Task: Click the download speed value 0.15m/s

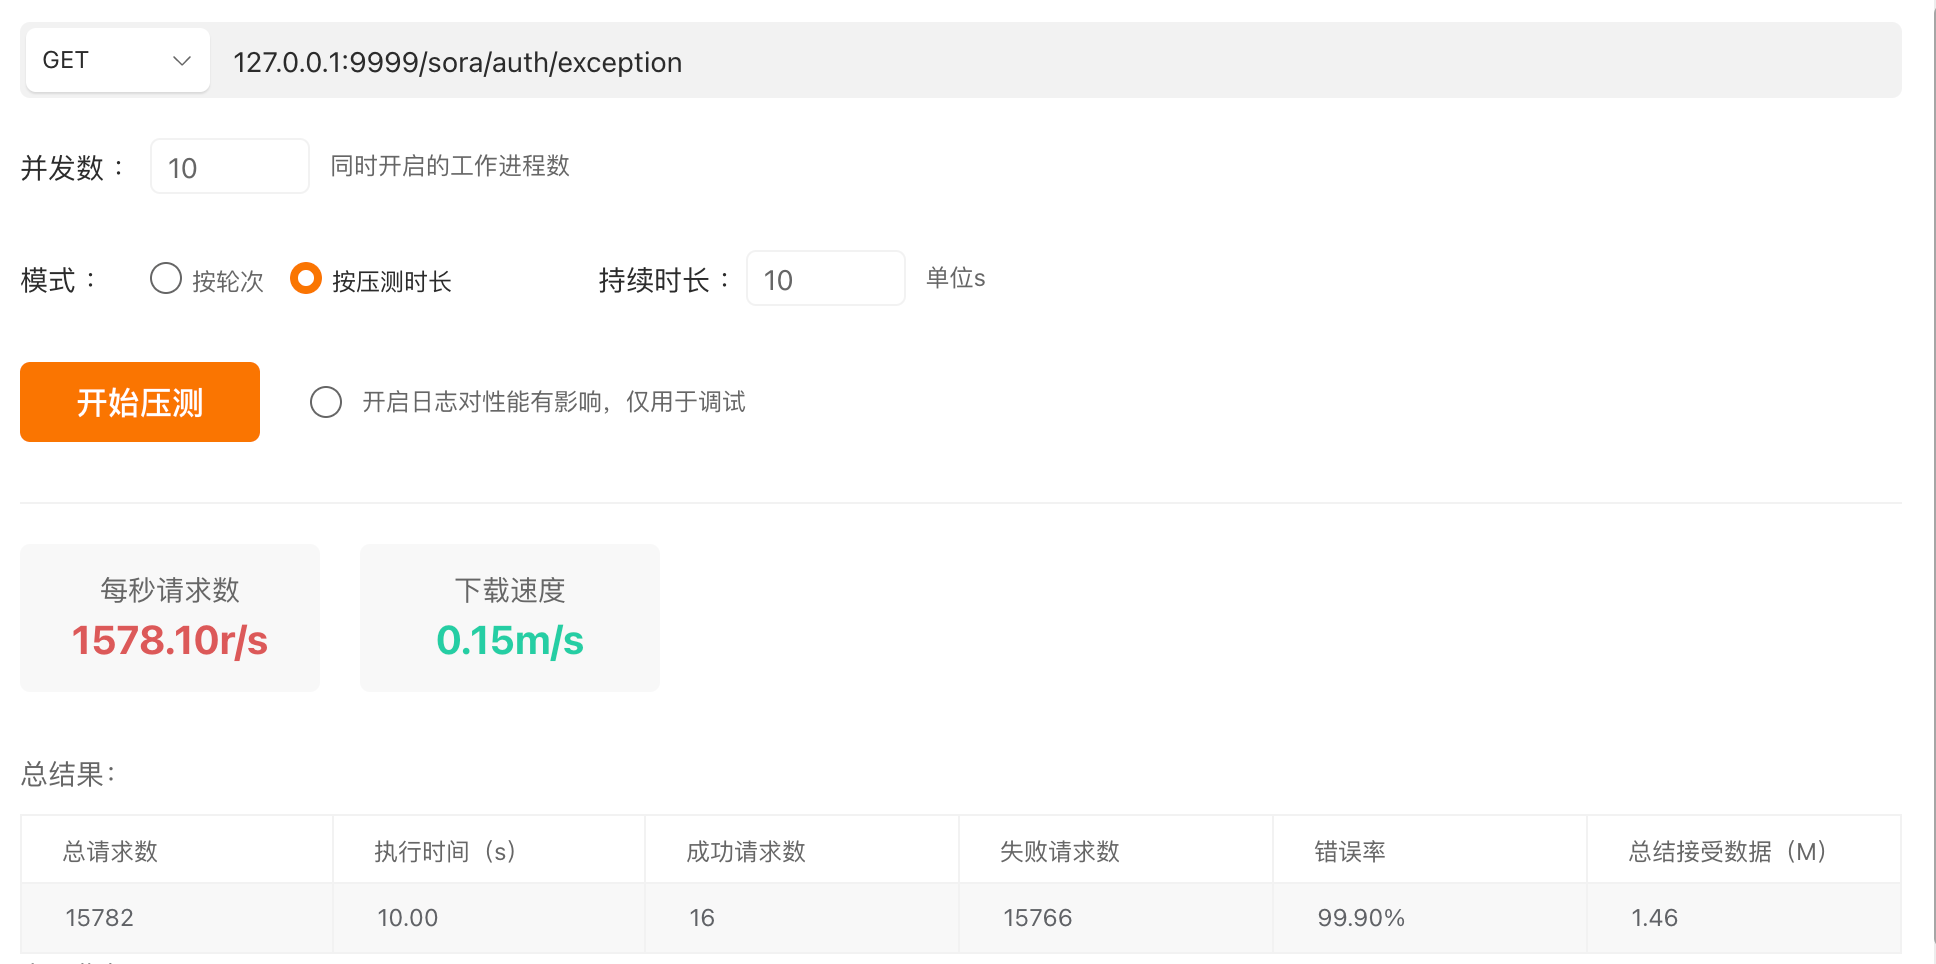Action: pyautogui.click(x=510, y=640)
